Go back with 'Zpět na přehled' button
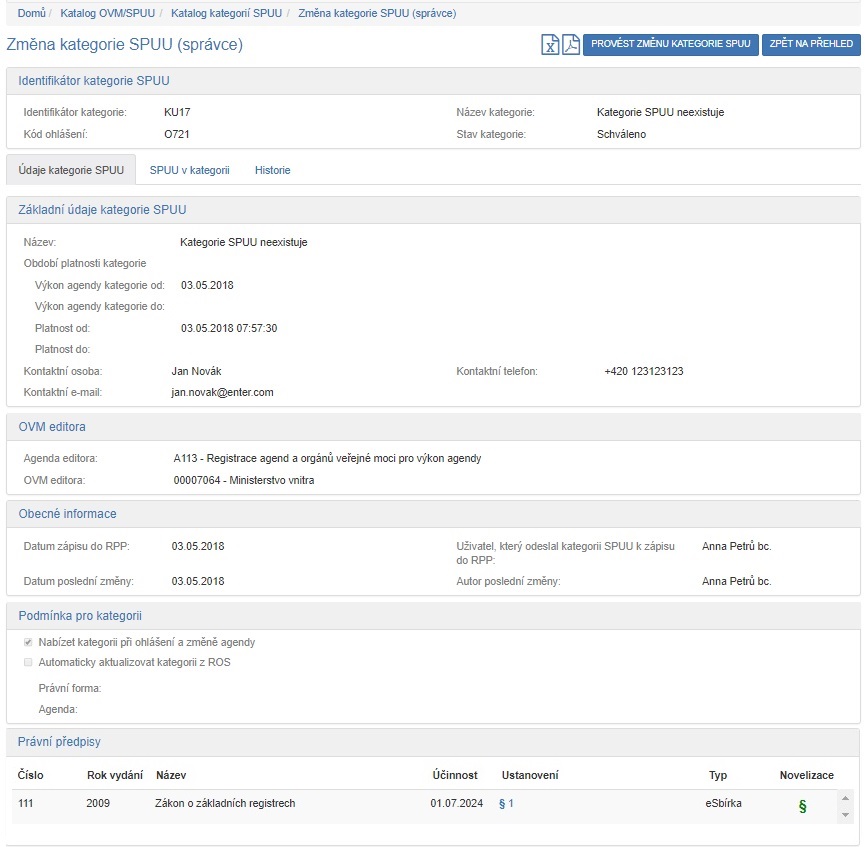This screenshot has height=847, width=865. point(811,44)
